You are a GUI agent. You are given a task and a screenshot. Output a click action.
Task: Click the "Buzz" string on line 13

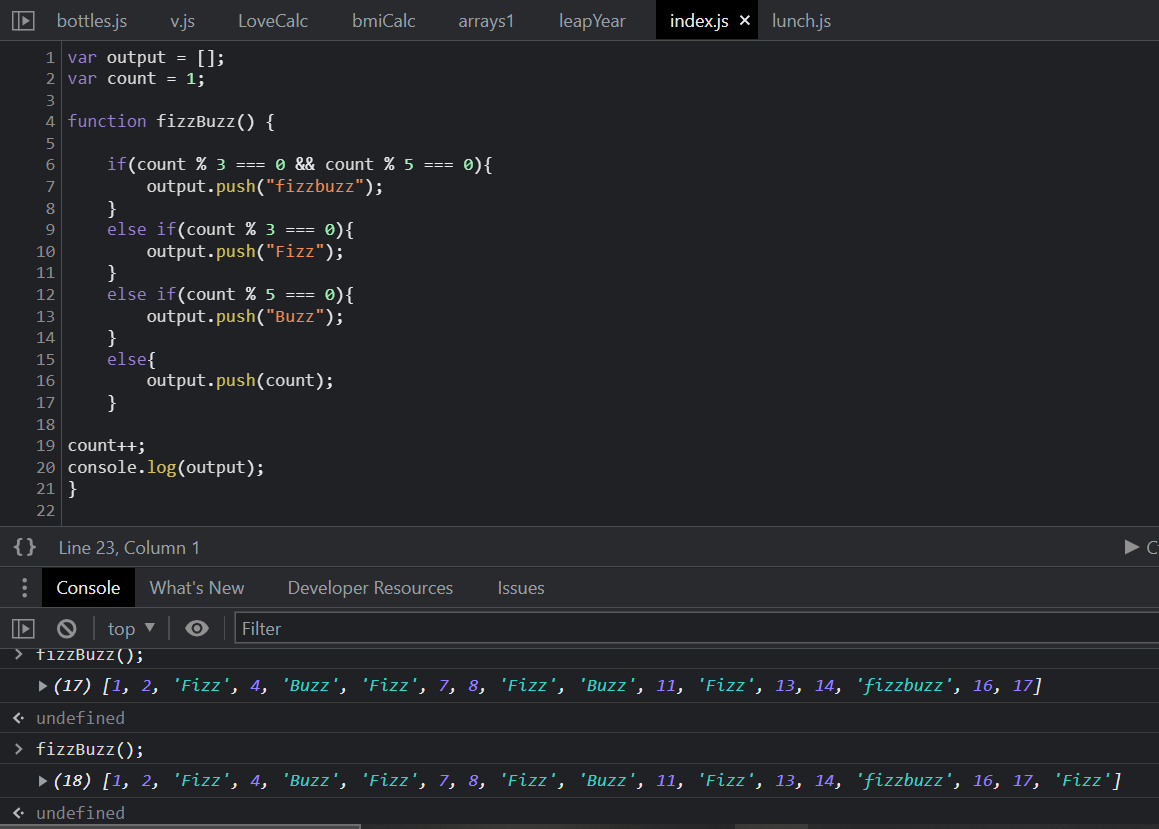295,316
